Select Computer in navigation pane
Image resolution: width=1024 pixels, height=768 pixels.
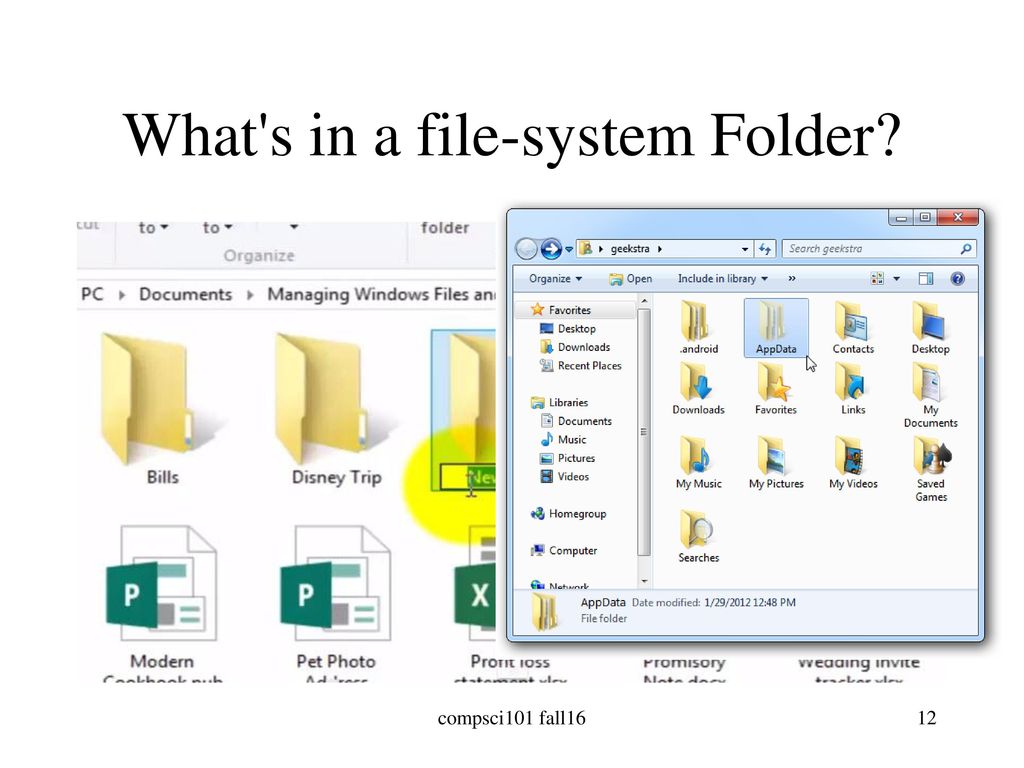click(x=573, y=551)
